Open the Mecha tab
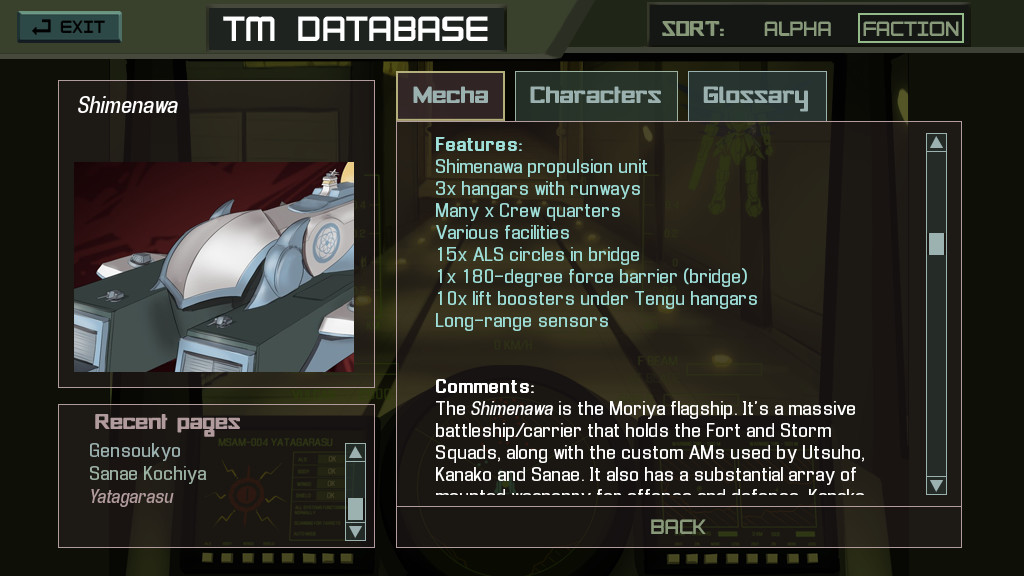The image size is (1024, 576). 451,96
